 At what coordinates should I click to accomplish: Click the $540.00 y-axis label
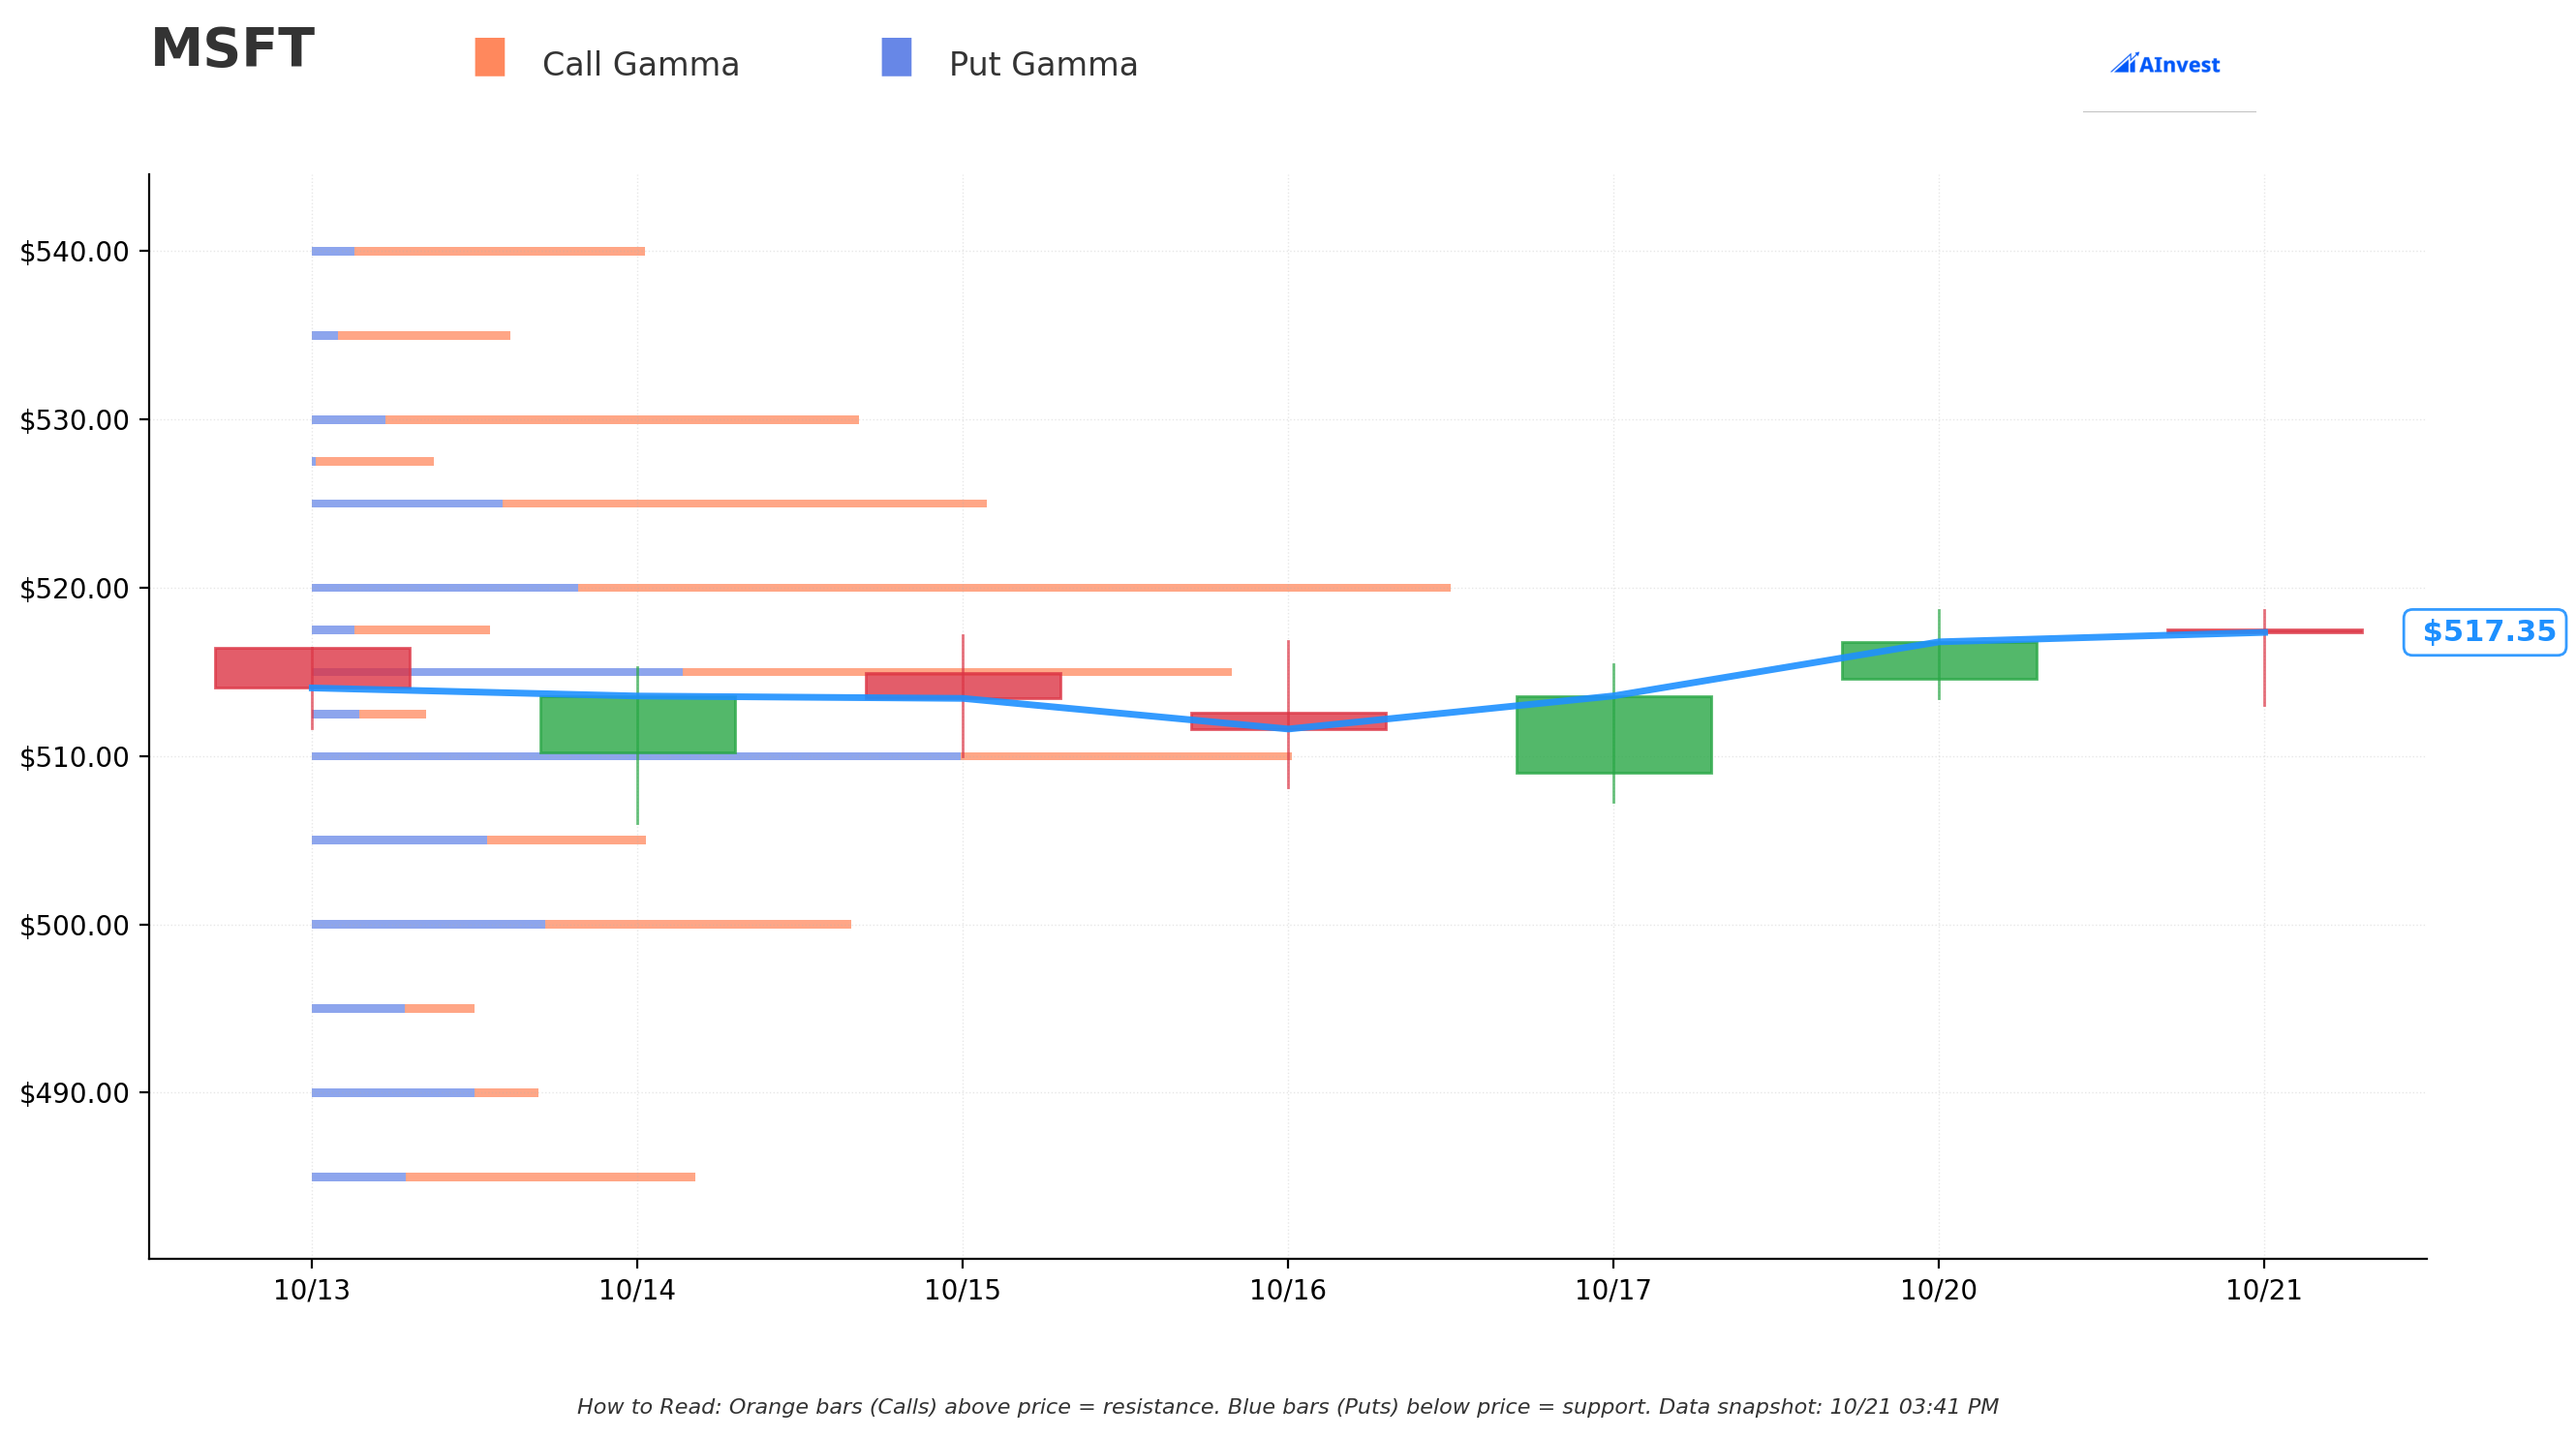[74, 252]
